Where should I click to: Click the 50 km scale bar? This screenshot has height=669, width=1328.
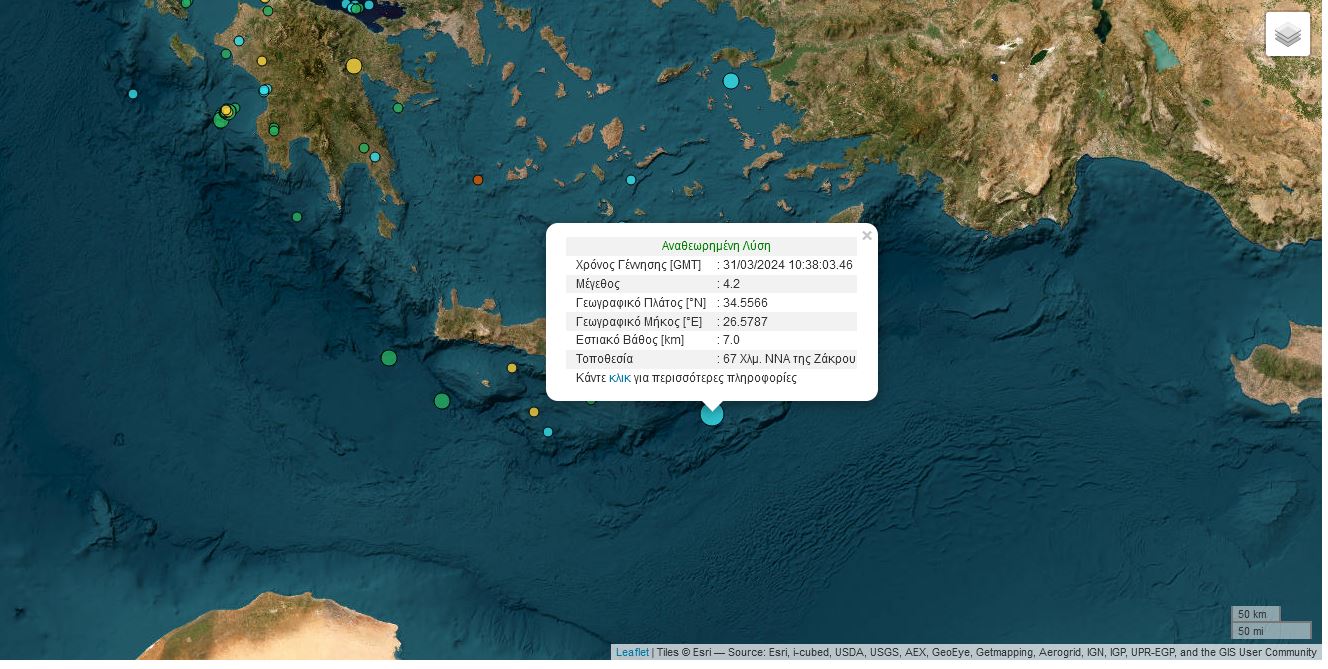click(x=1255, y=614)
